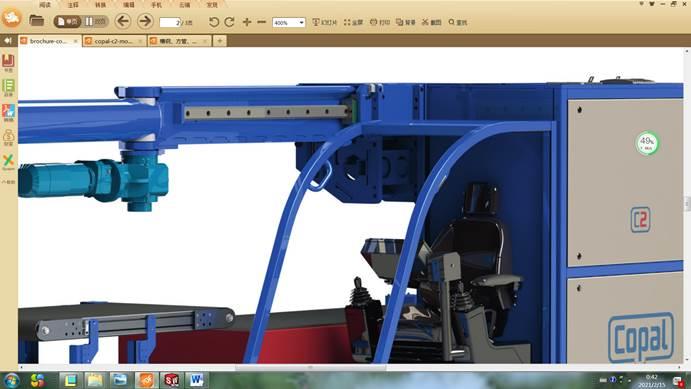This screenshot has height=389, width=691.
Task: Click the page number input field
Action: (170, 22)
